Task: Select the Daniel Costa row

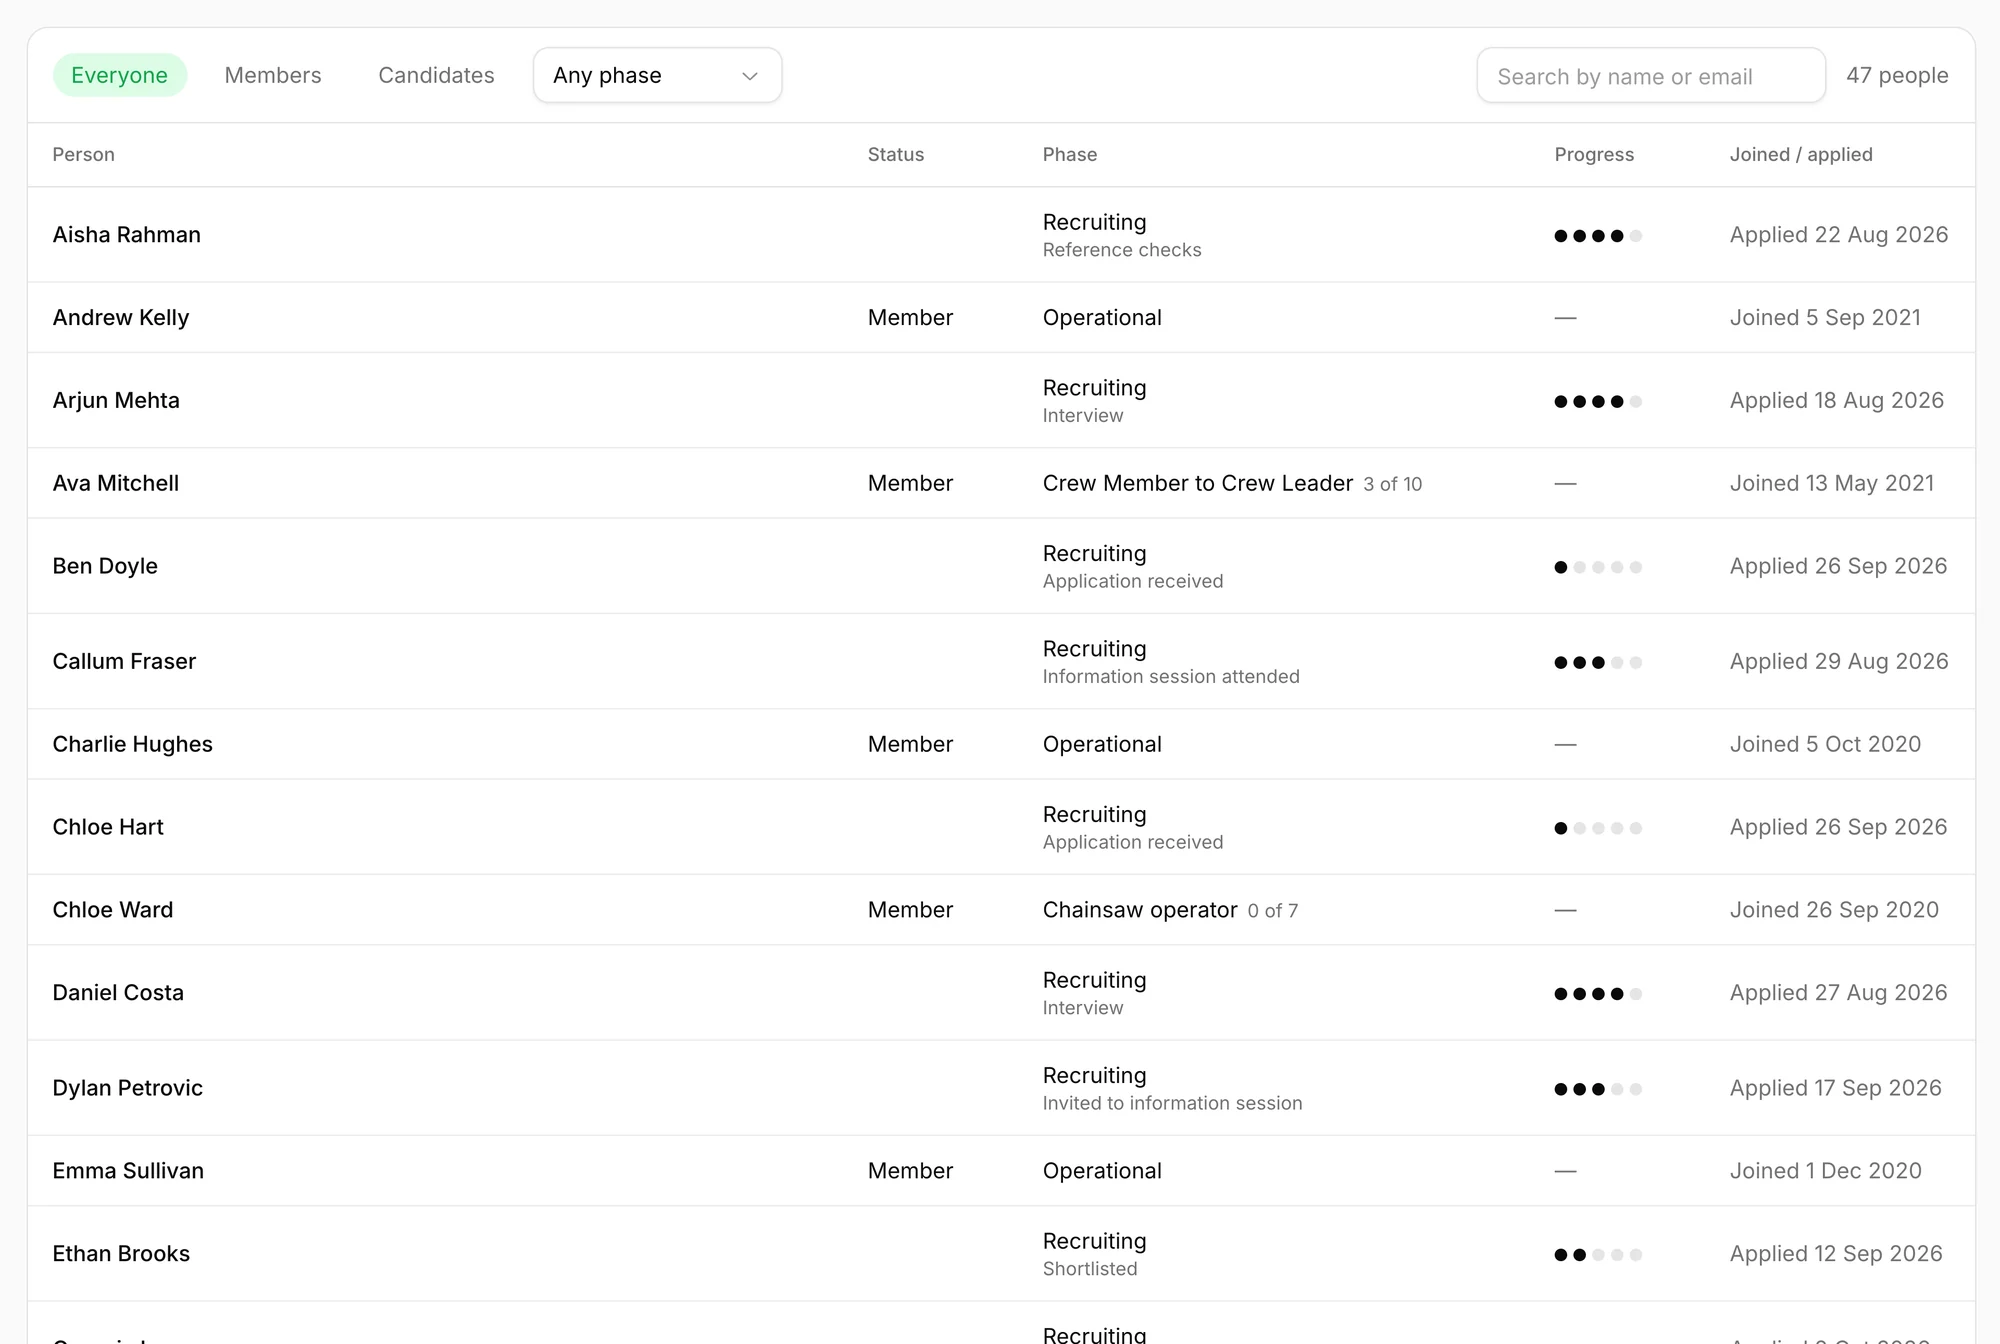Action: (x=1001, y=993)
